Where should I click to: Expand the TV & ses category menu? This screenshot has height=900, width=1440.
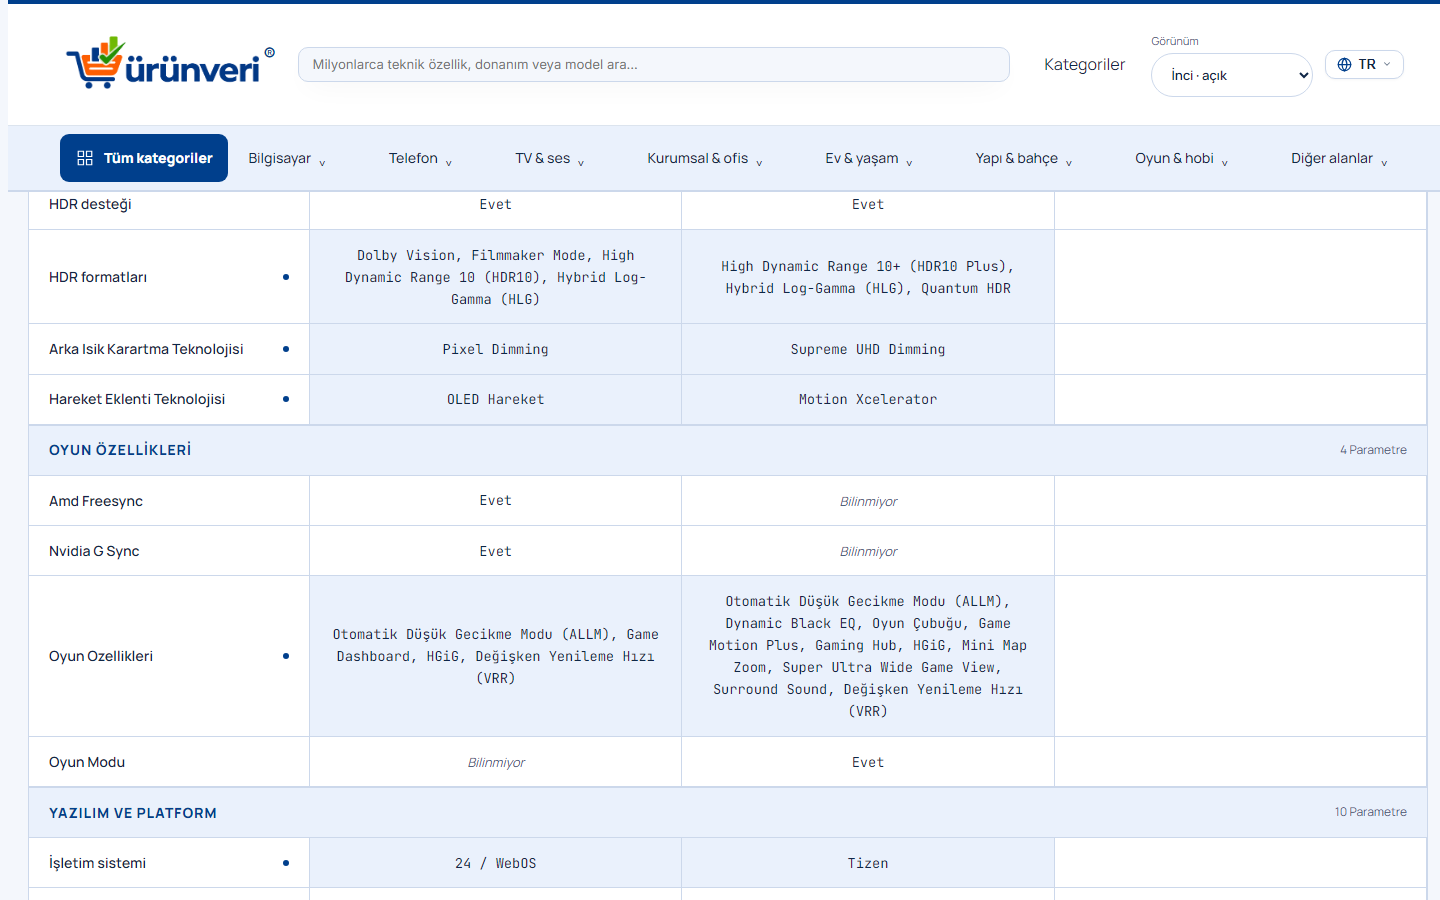(x=550, y=158)
